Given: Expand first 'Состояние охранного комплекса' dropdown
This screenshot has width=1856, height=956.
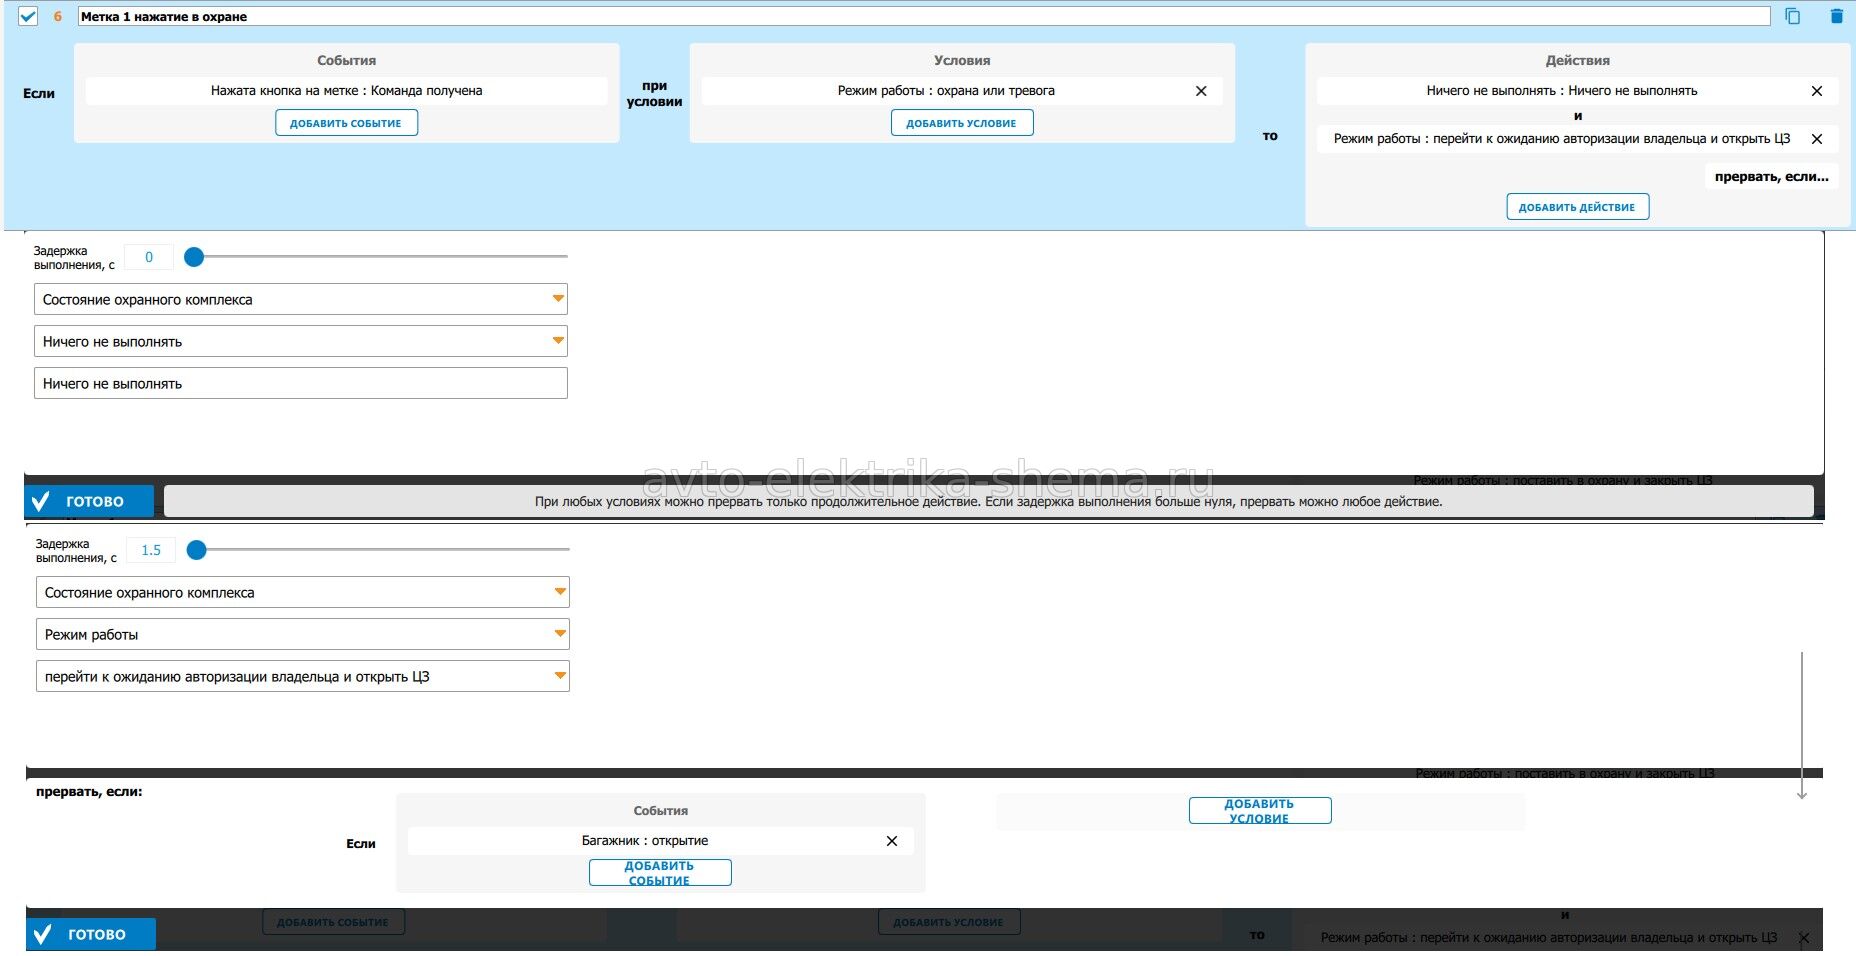Looking at the screenshot, I should coord(300,300).
